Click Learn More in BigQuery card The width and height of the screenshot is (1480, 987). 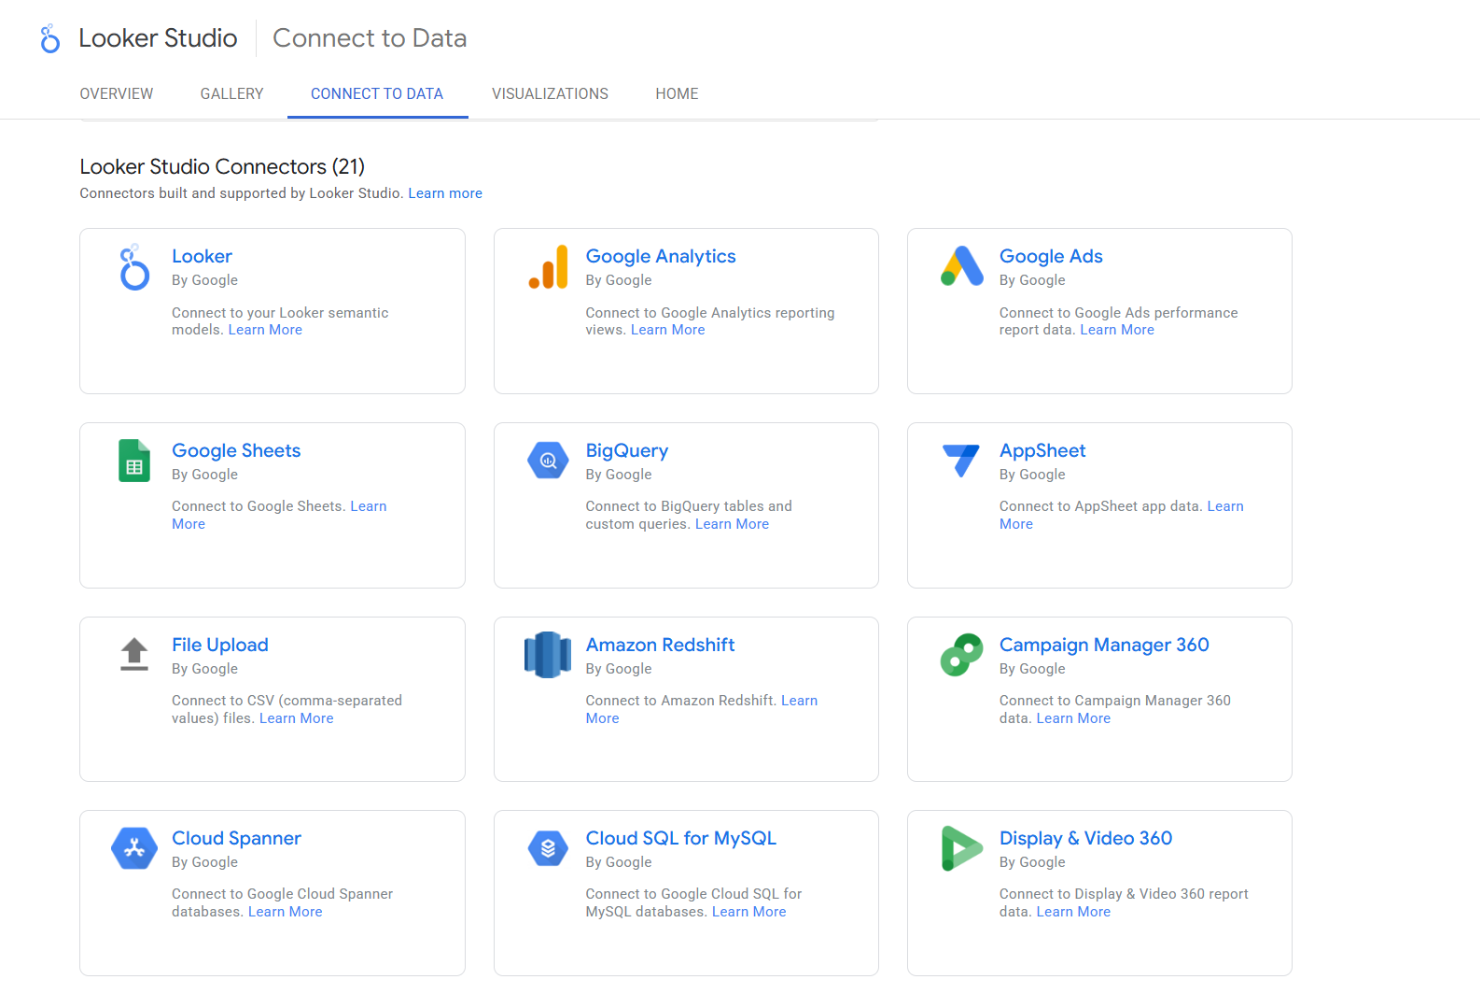tap(732, 524)
